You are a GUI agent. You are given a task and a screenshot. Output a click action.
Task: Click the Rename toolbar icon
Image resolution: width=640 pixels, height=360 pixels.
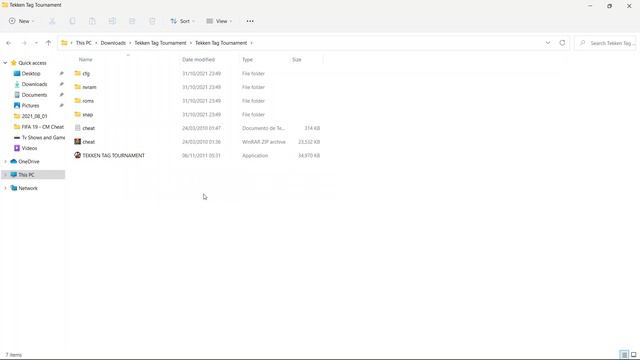click(x=112, y=21)
